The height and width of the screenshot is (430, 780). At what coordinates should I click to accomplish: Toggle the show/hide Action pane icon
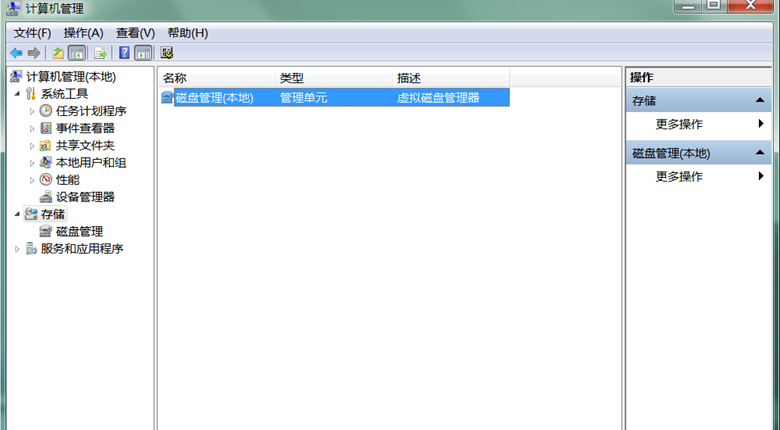(143, 53)
